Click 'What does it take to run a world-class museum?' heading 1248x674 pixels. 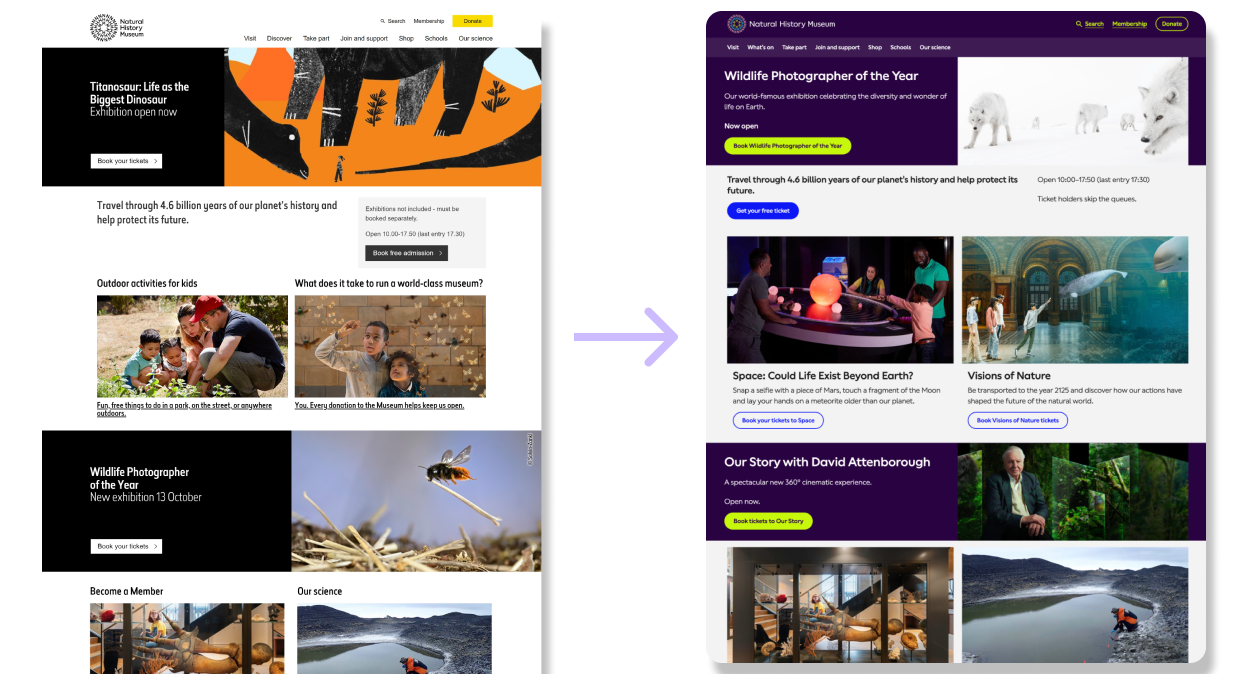click(x=389, y=283)
